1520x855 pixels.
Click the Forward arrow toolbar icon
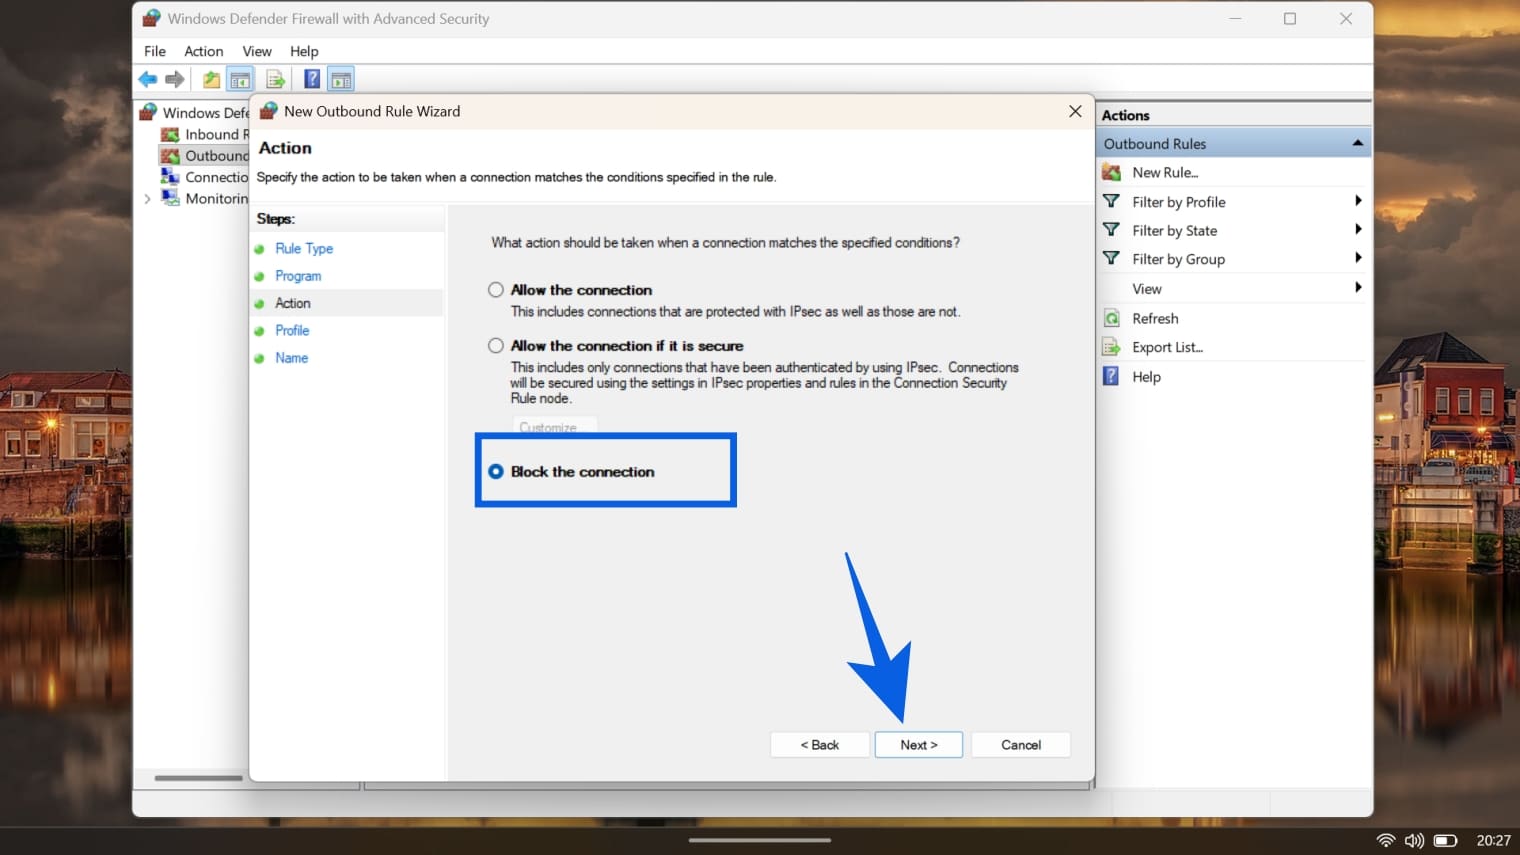pos(175,79)
